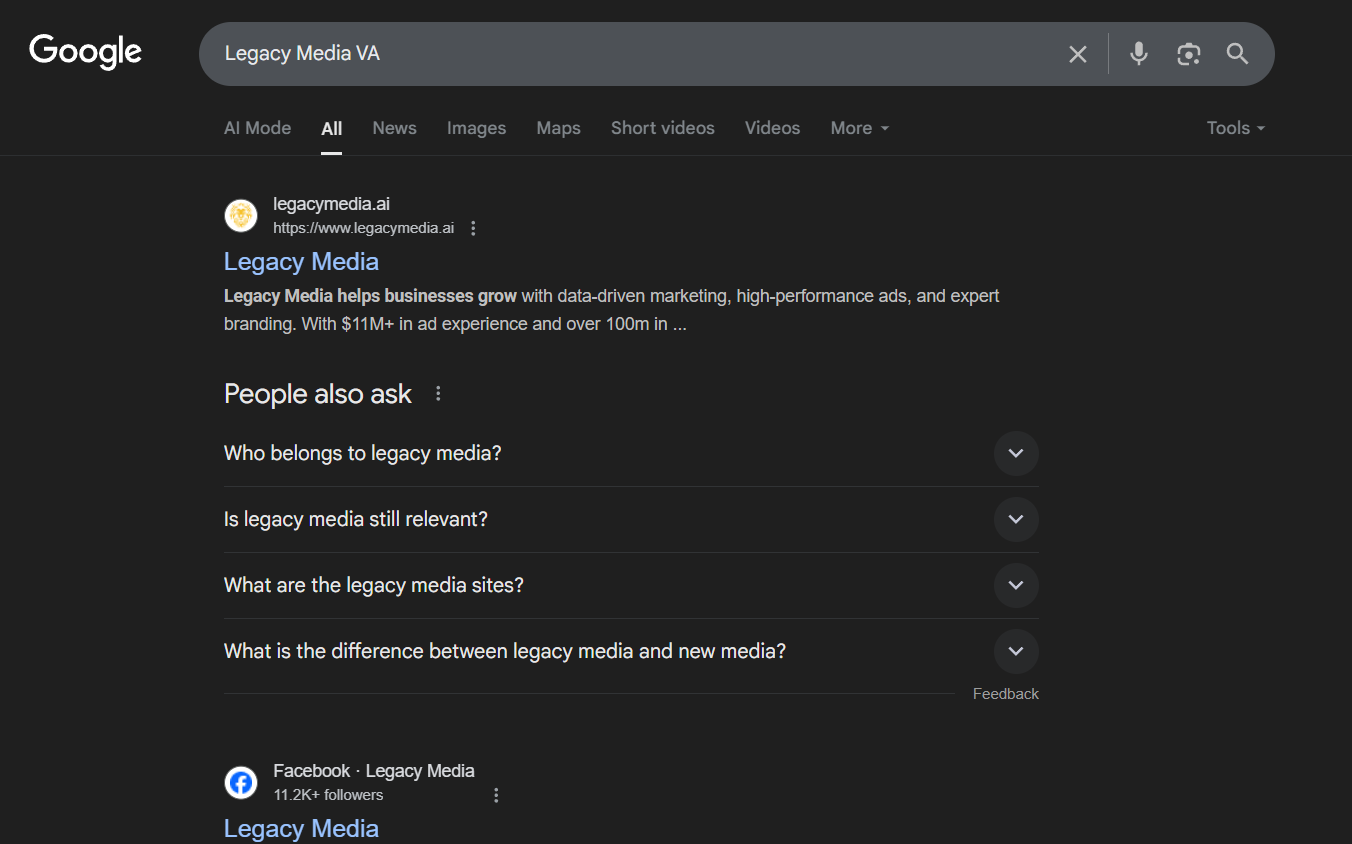Click the "11.2K+ followers" text
This screenshot has width=1352, height=844.
click(328, 795)
